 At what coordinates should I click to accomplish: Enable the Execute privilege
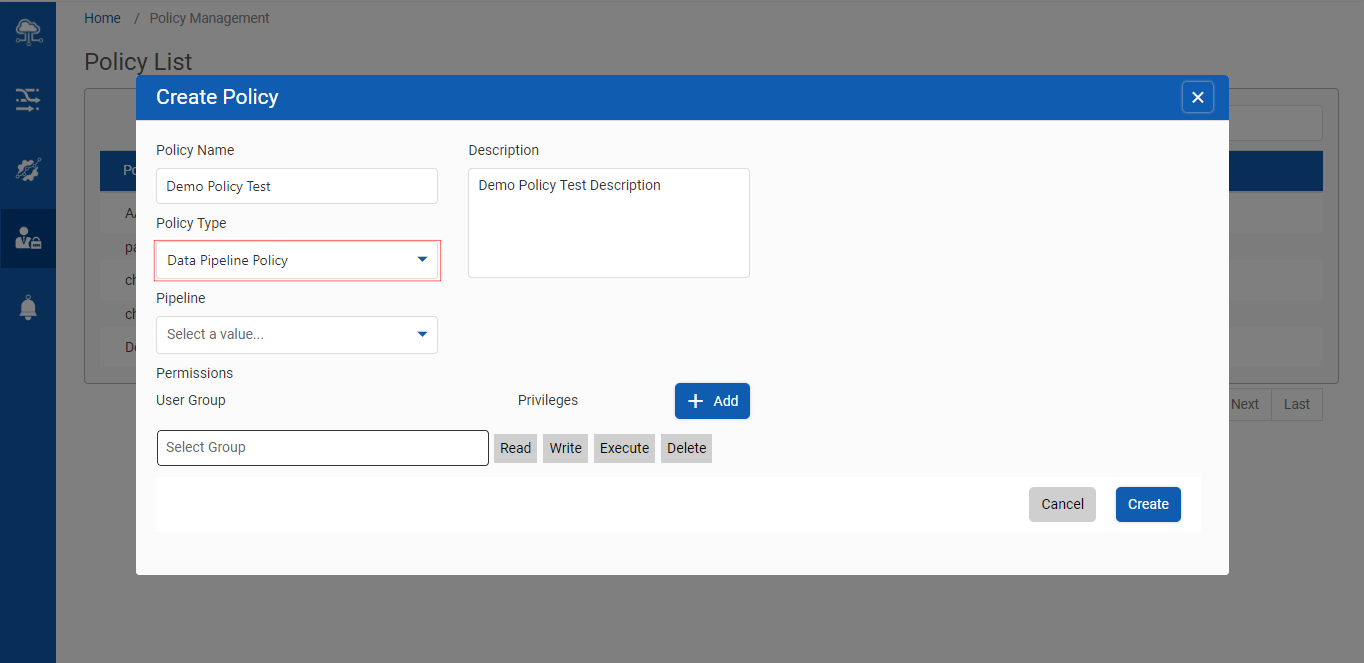[624, 448]
